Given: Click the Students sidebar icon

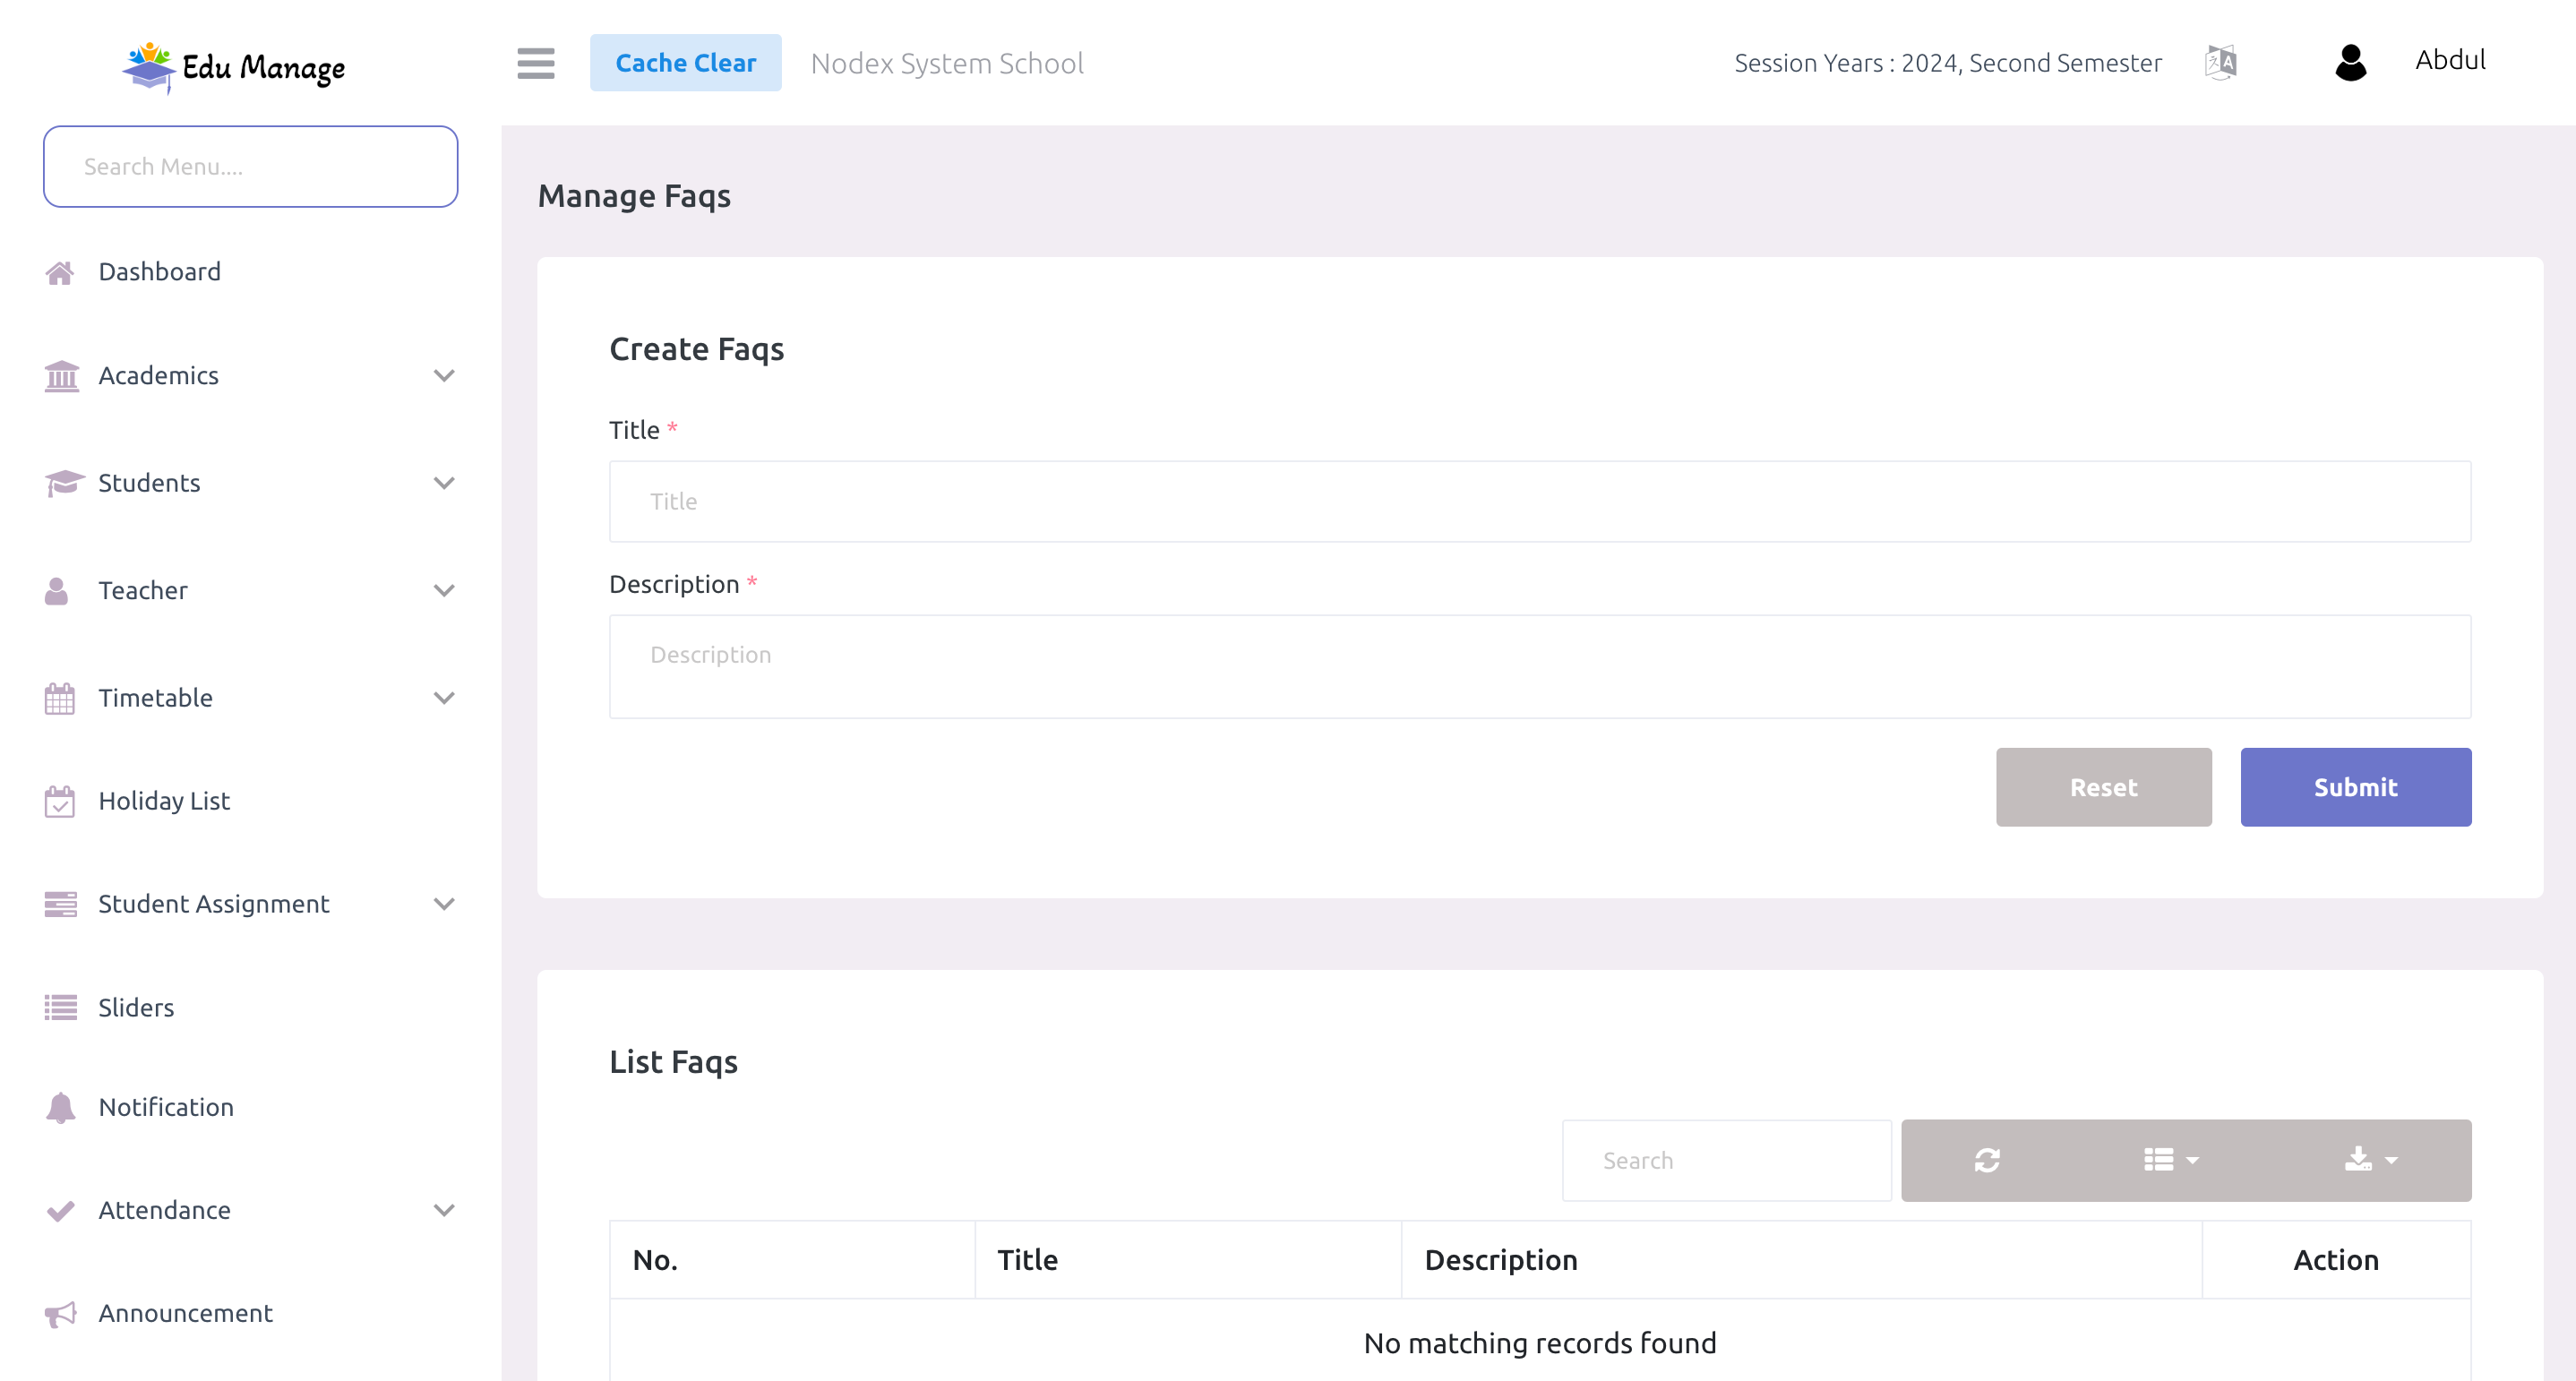Looking at the screenshot, I should [61, 484].
